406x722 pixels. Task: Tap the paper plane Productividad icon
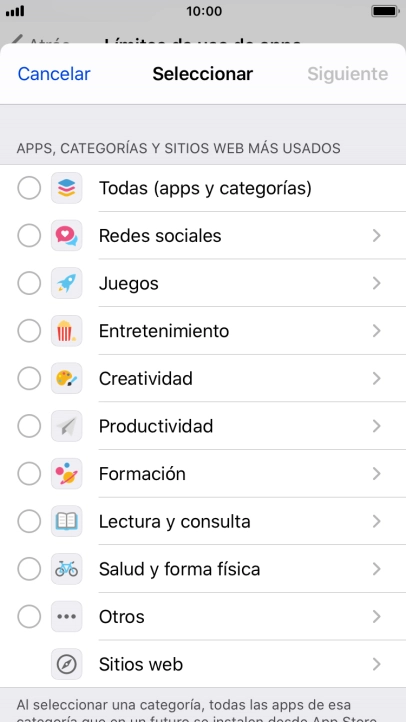click(x=67, y=426)
